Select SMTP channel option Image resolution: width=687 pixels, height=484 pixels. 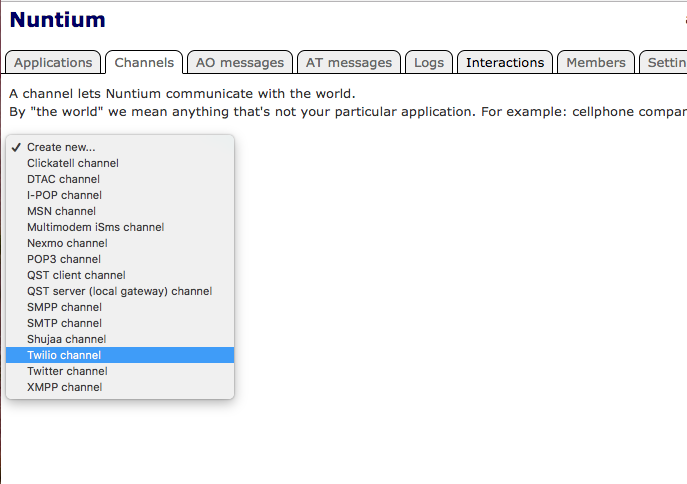120,323
